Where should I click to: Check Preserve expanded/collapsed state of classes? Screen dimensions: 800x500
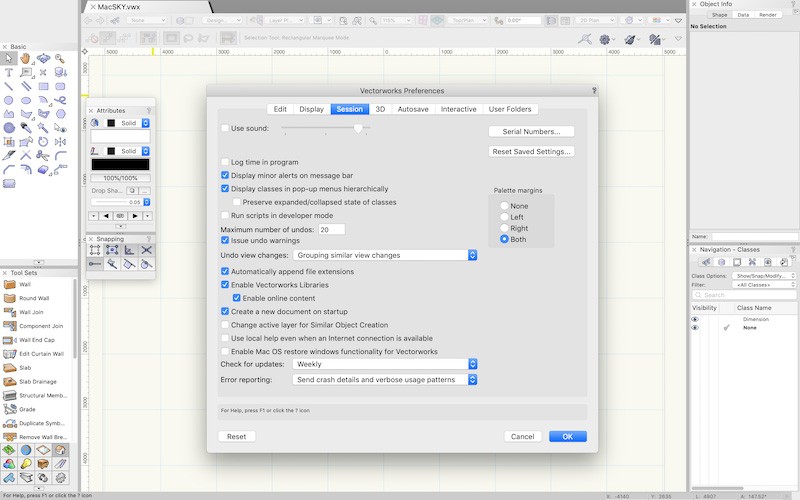point(237,202)
